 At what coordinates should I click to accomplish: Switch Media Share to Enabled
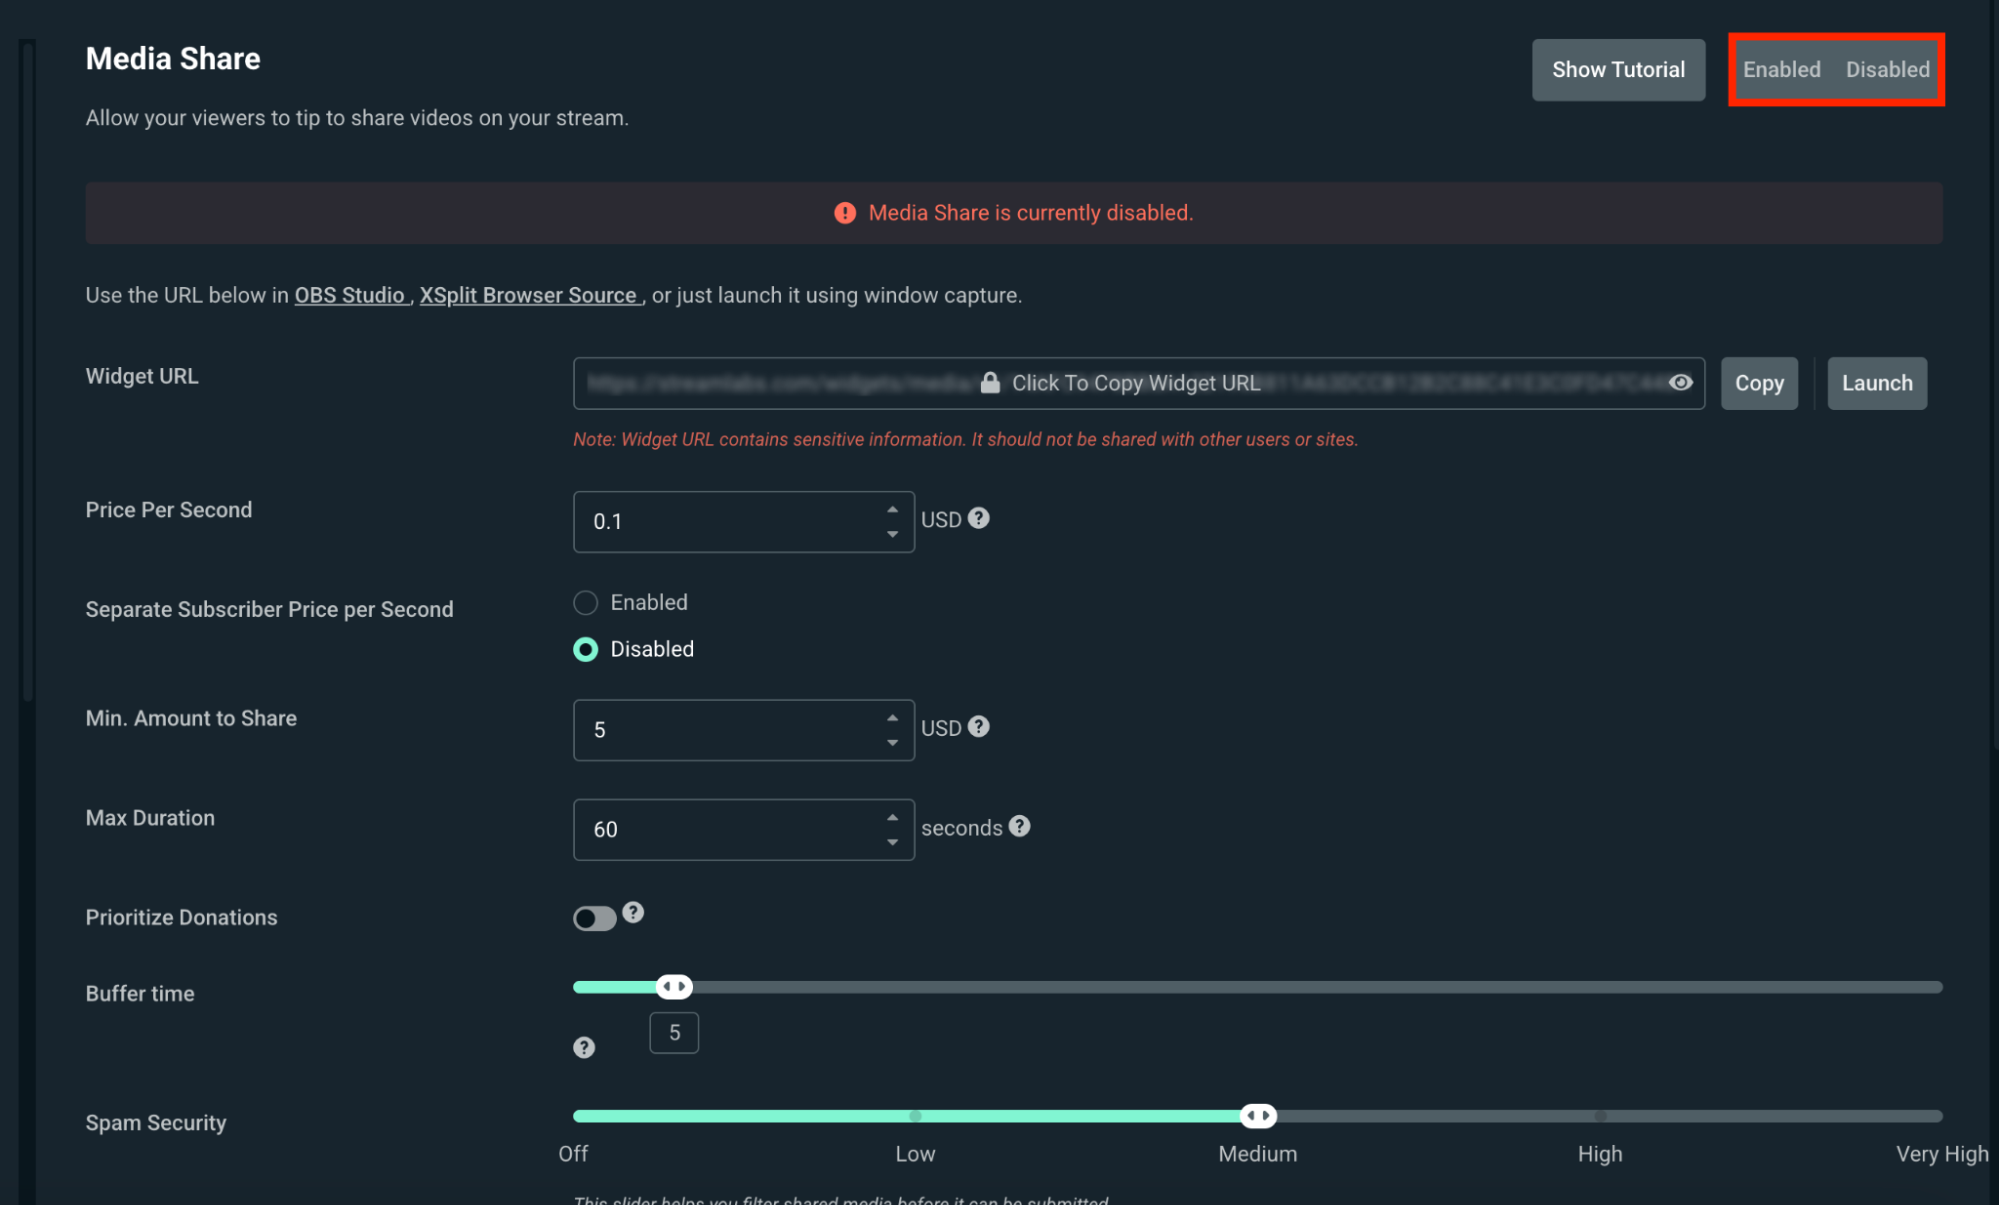(1781, 69)
